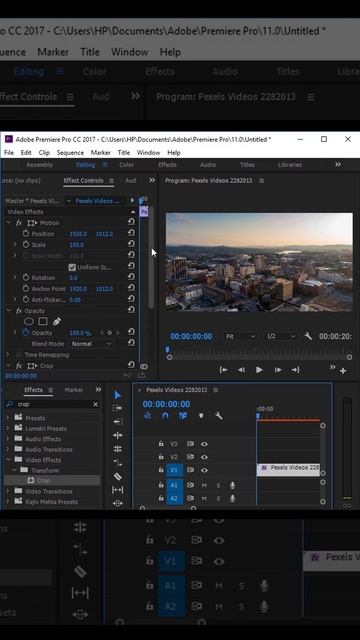
Task: Play the Program monitor video
Action: [x=259, y=370]
